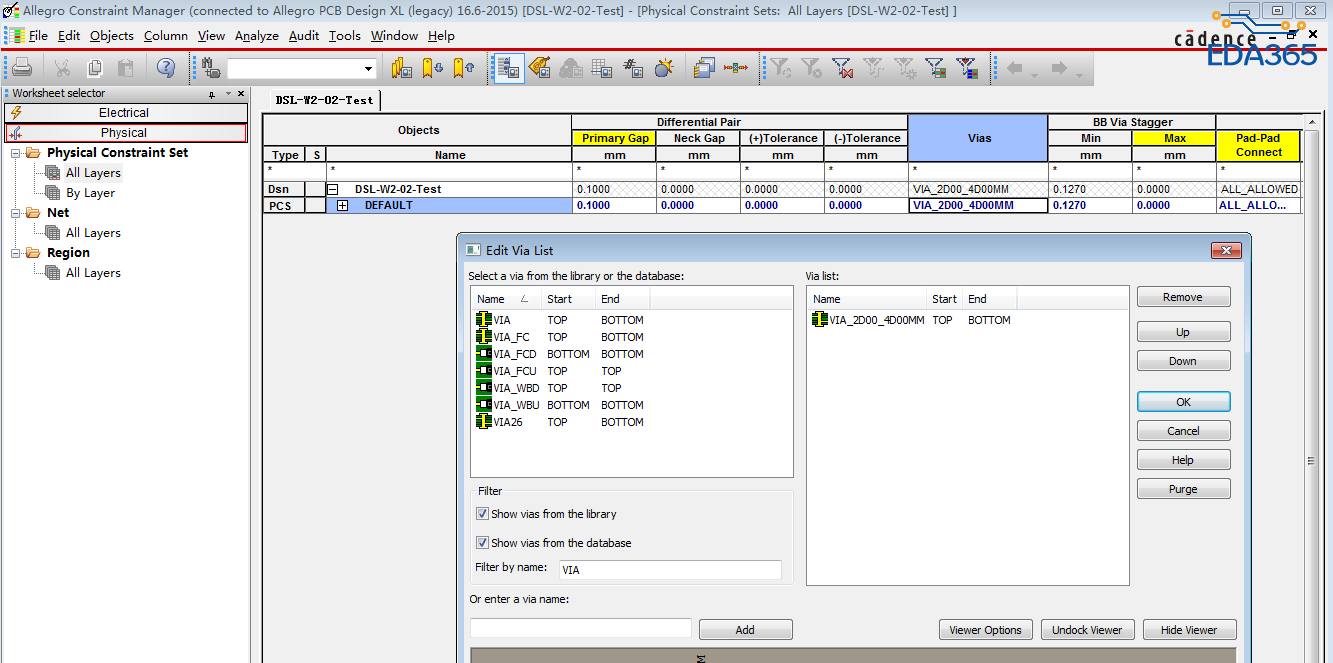Select By Layer under Physical Constraint Set

tap(90, 193)
